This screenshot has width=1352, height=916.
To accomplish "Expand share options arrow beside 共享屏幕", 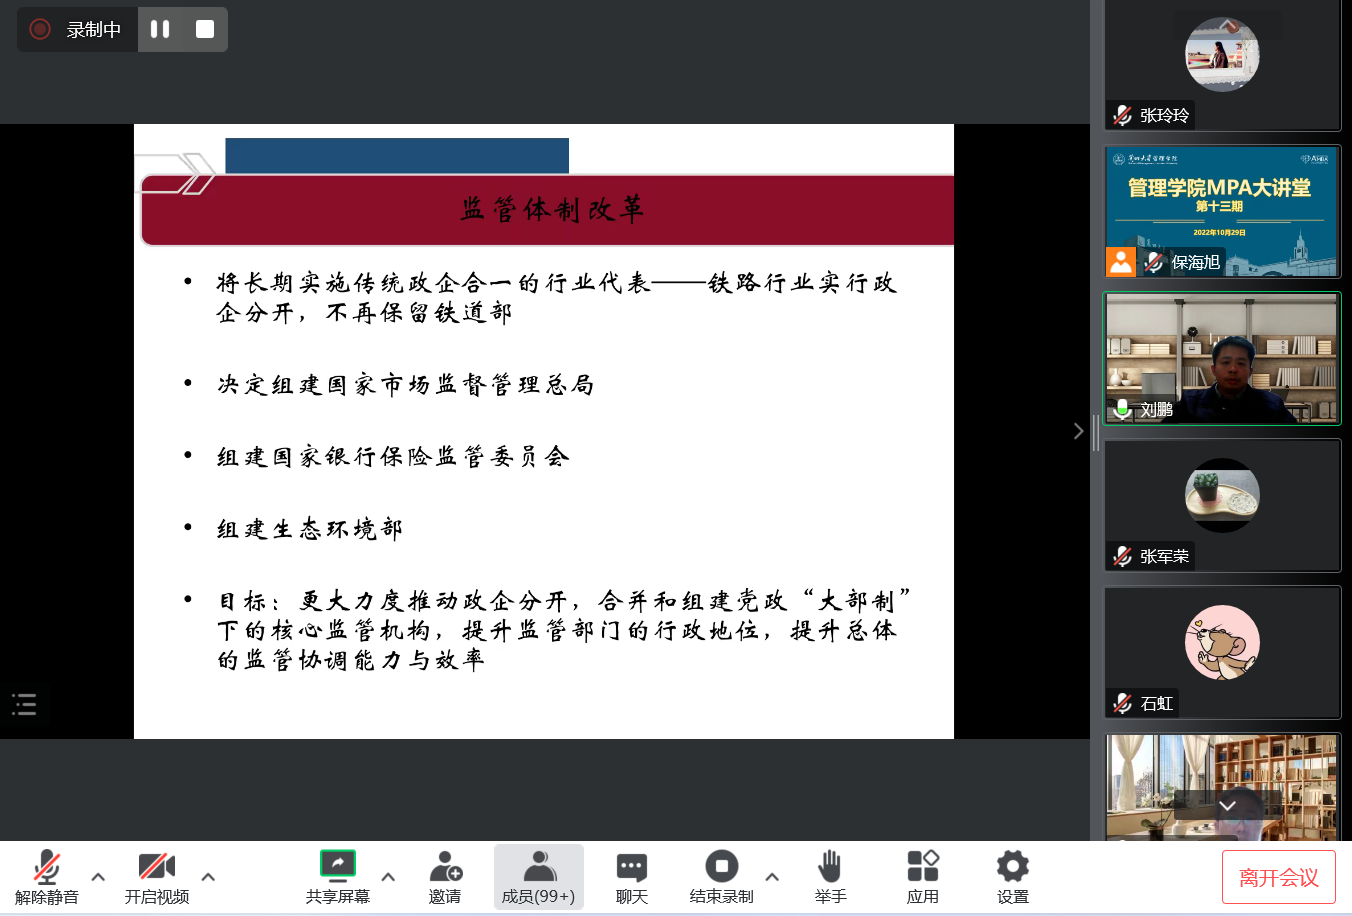I will click(388, 877).
